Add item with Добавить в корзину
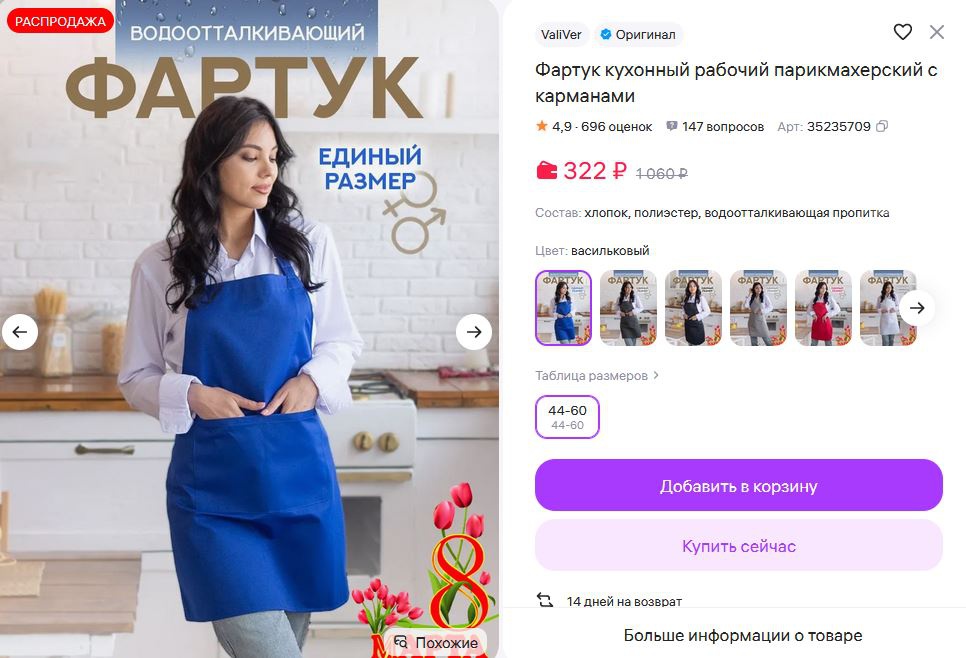Screen dimensions: 966x658 (x=739, y=485)
